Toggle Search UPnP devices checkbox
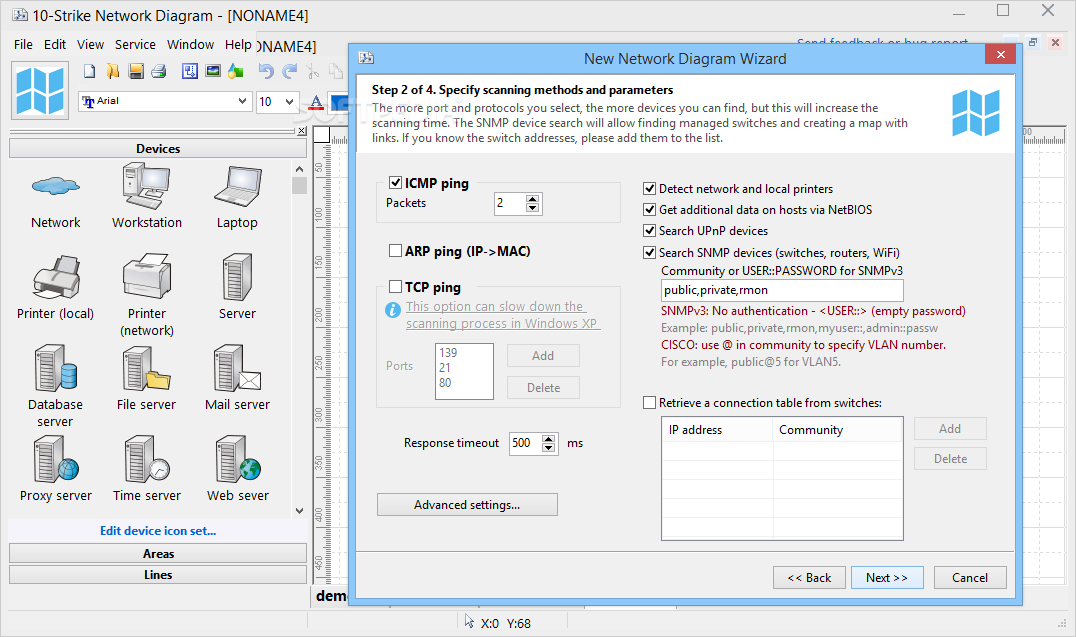 tap(649, 231)
